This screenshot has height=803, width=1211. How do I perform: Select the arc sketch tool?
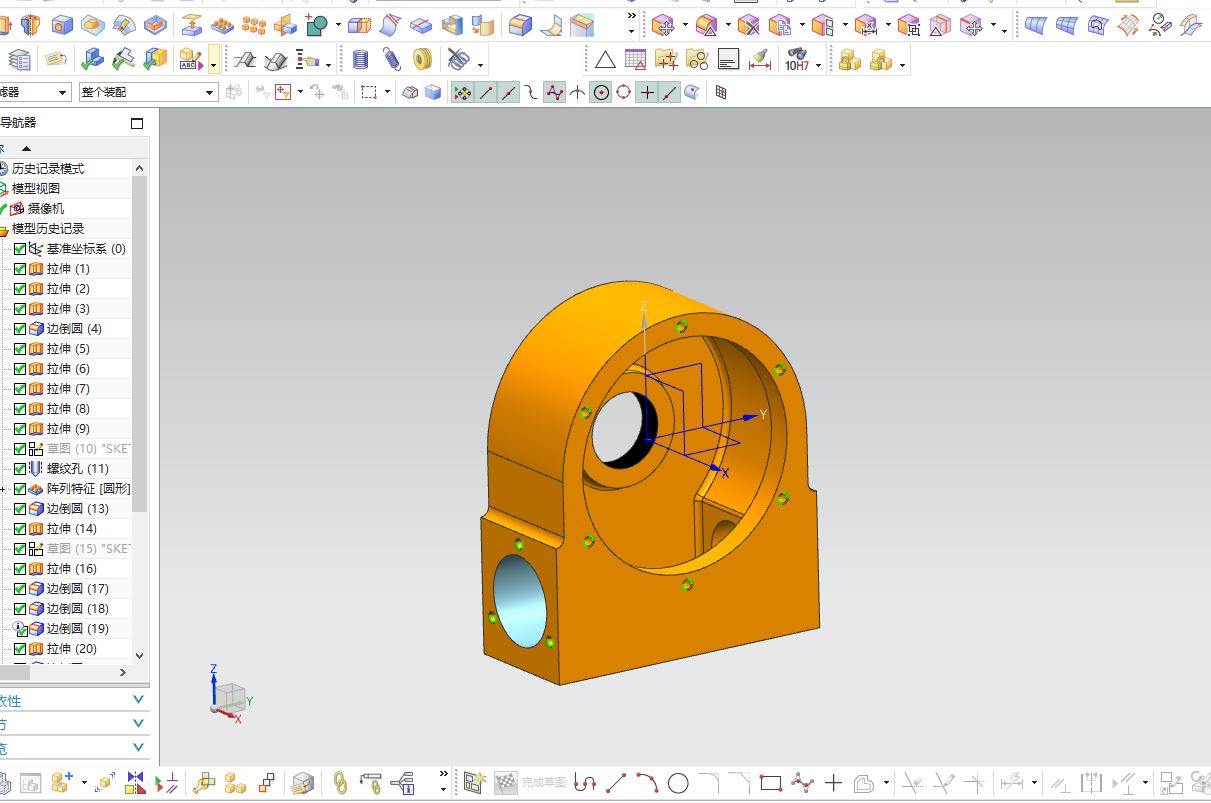(x=647, y=782)
